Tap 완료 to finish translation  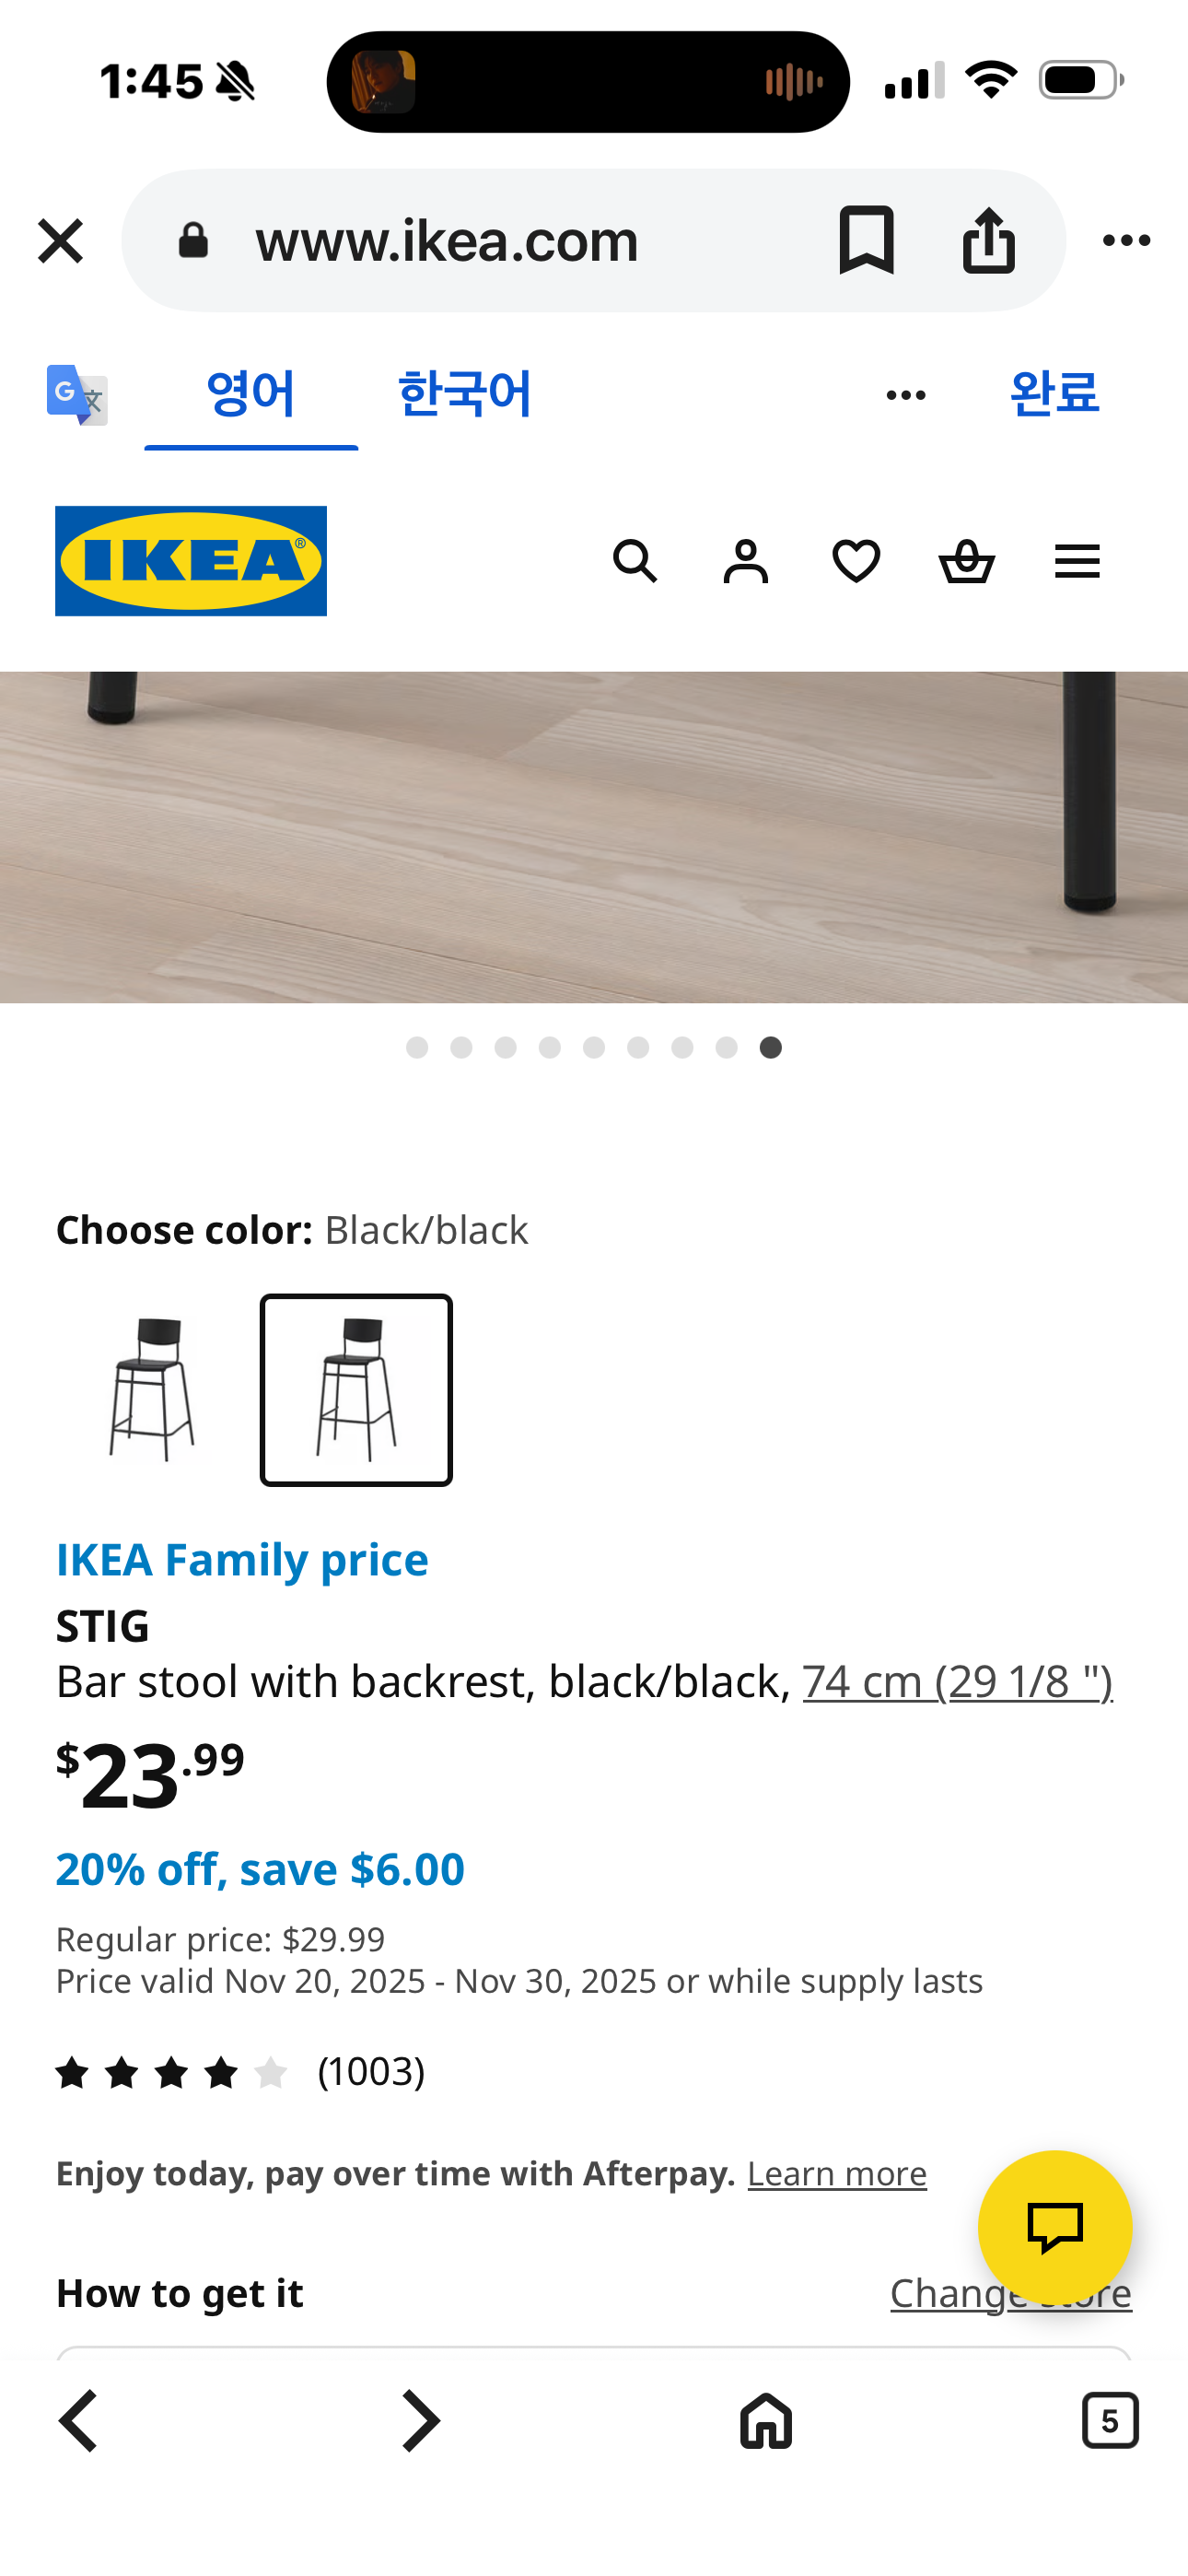tap(1054, 393)
